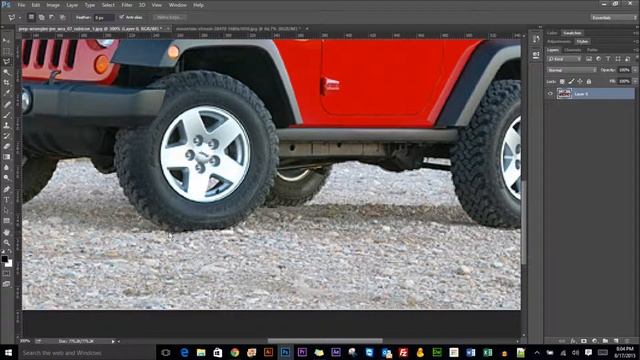Image resolution: width=640 pixels, height=360 pixels.
Task: Switch to the Adjustments tab
Action: tap(559, 42)
